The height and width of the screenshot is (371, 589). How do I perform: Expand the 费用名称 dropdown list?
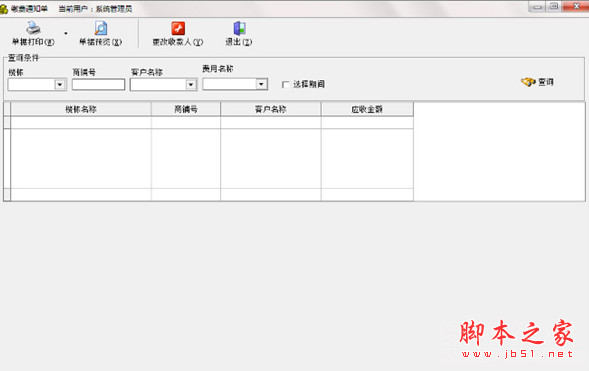click(x=261, y=84)
